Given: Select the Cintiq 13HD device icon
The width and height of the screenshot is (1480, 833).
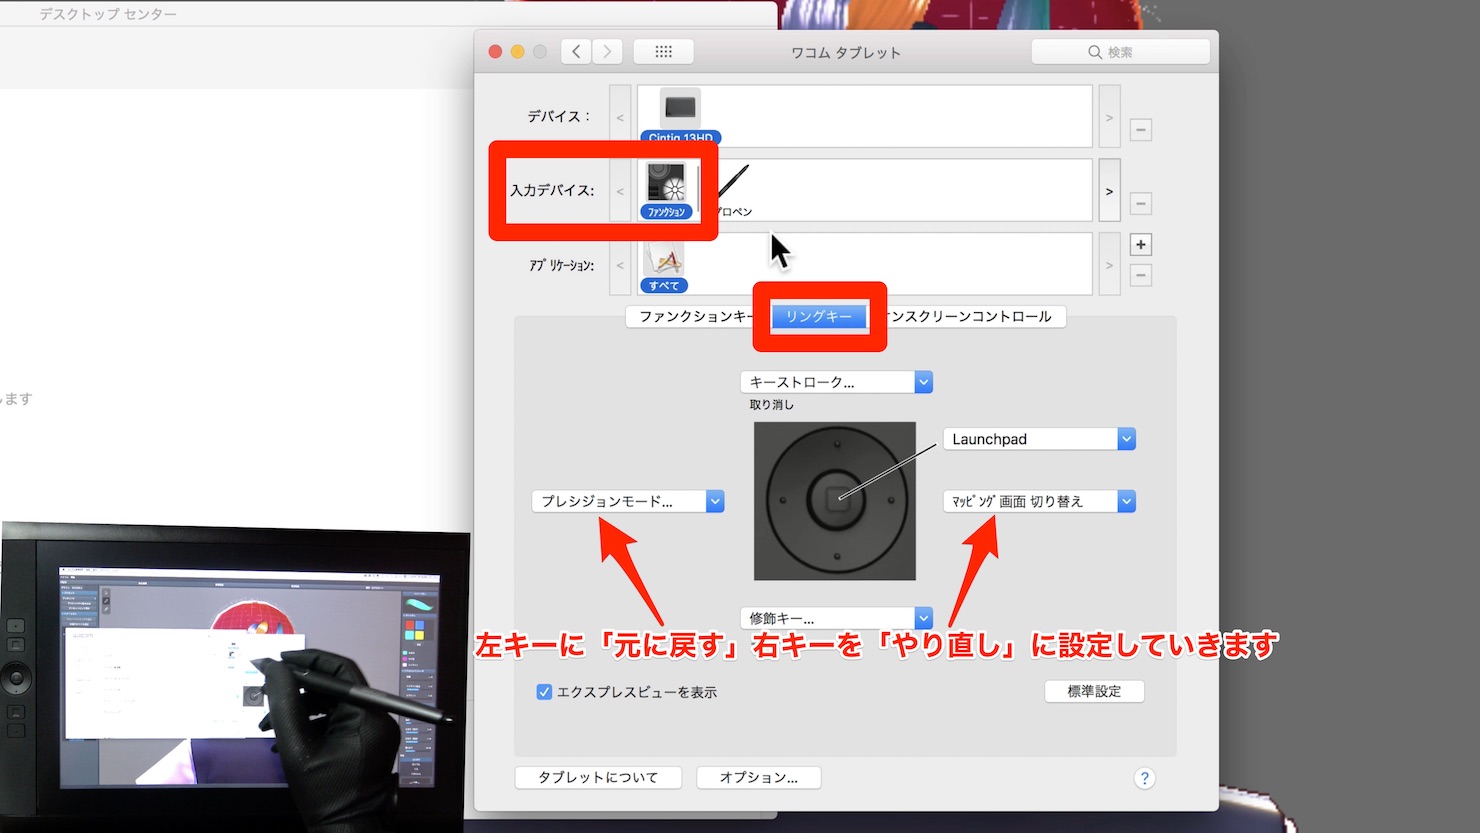Looking at the screenshot, I should [680, 115].
